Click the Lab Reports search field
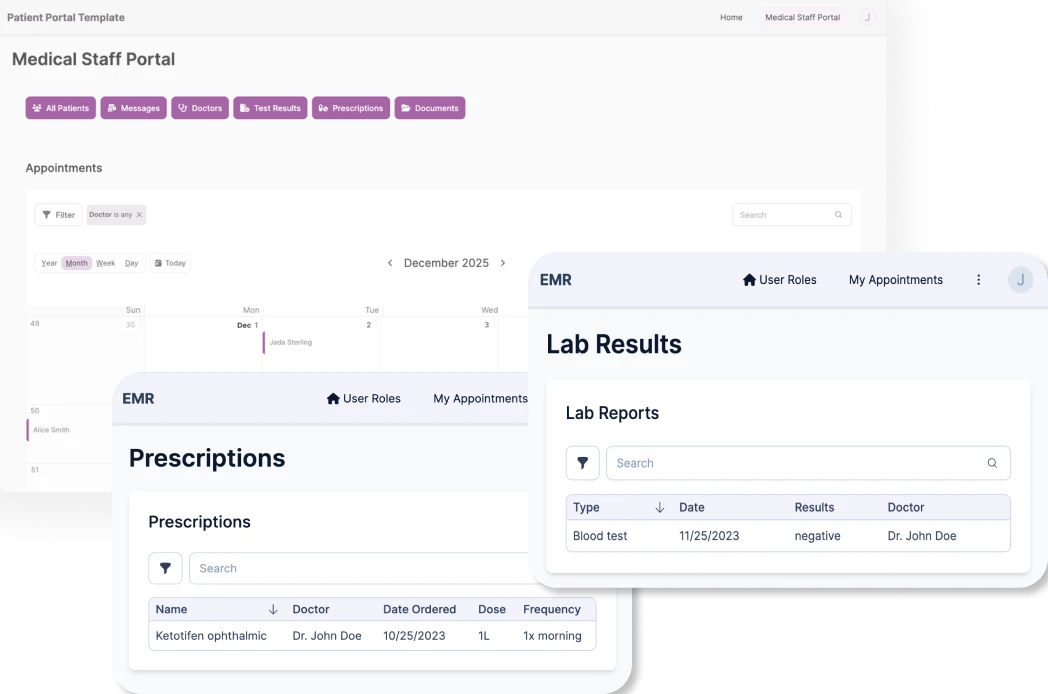This screenshot has width=1048, height=694. (x=795, y=463)
